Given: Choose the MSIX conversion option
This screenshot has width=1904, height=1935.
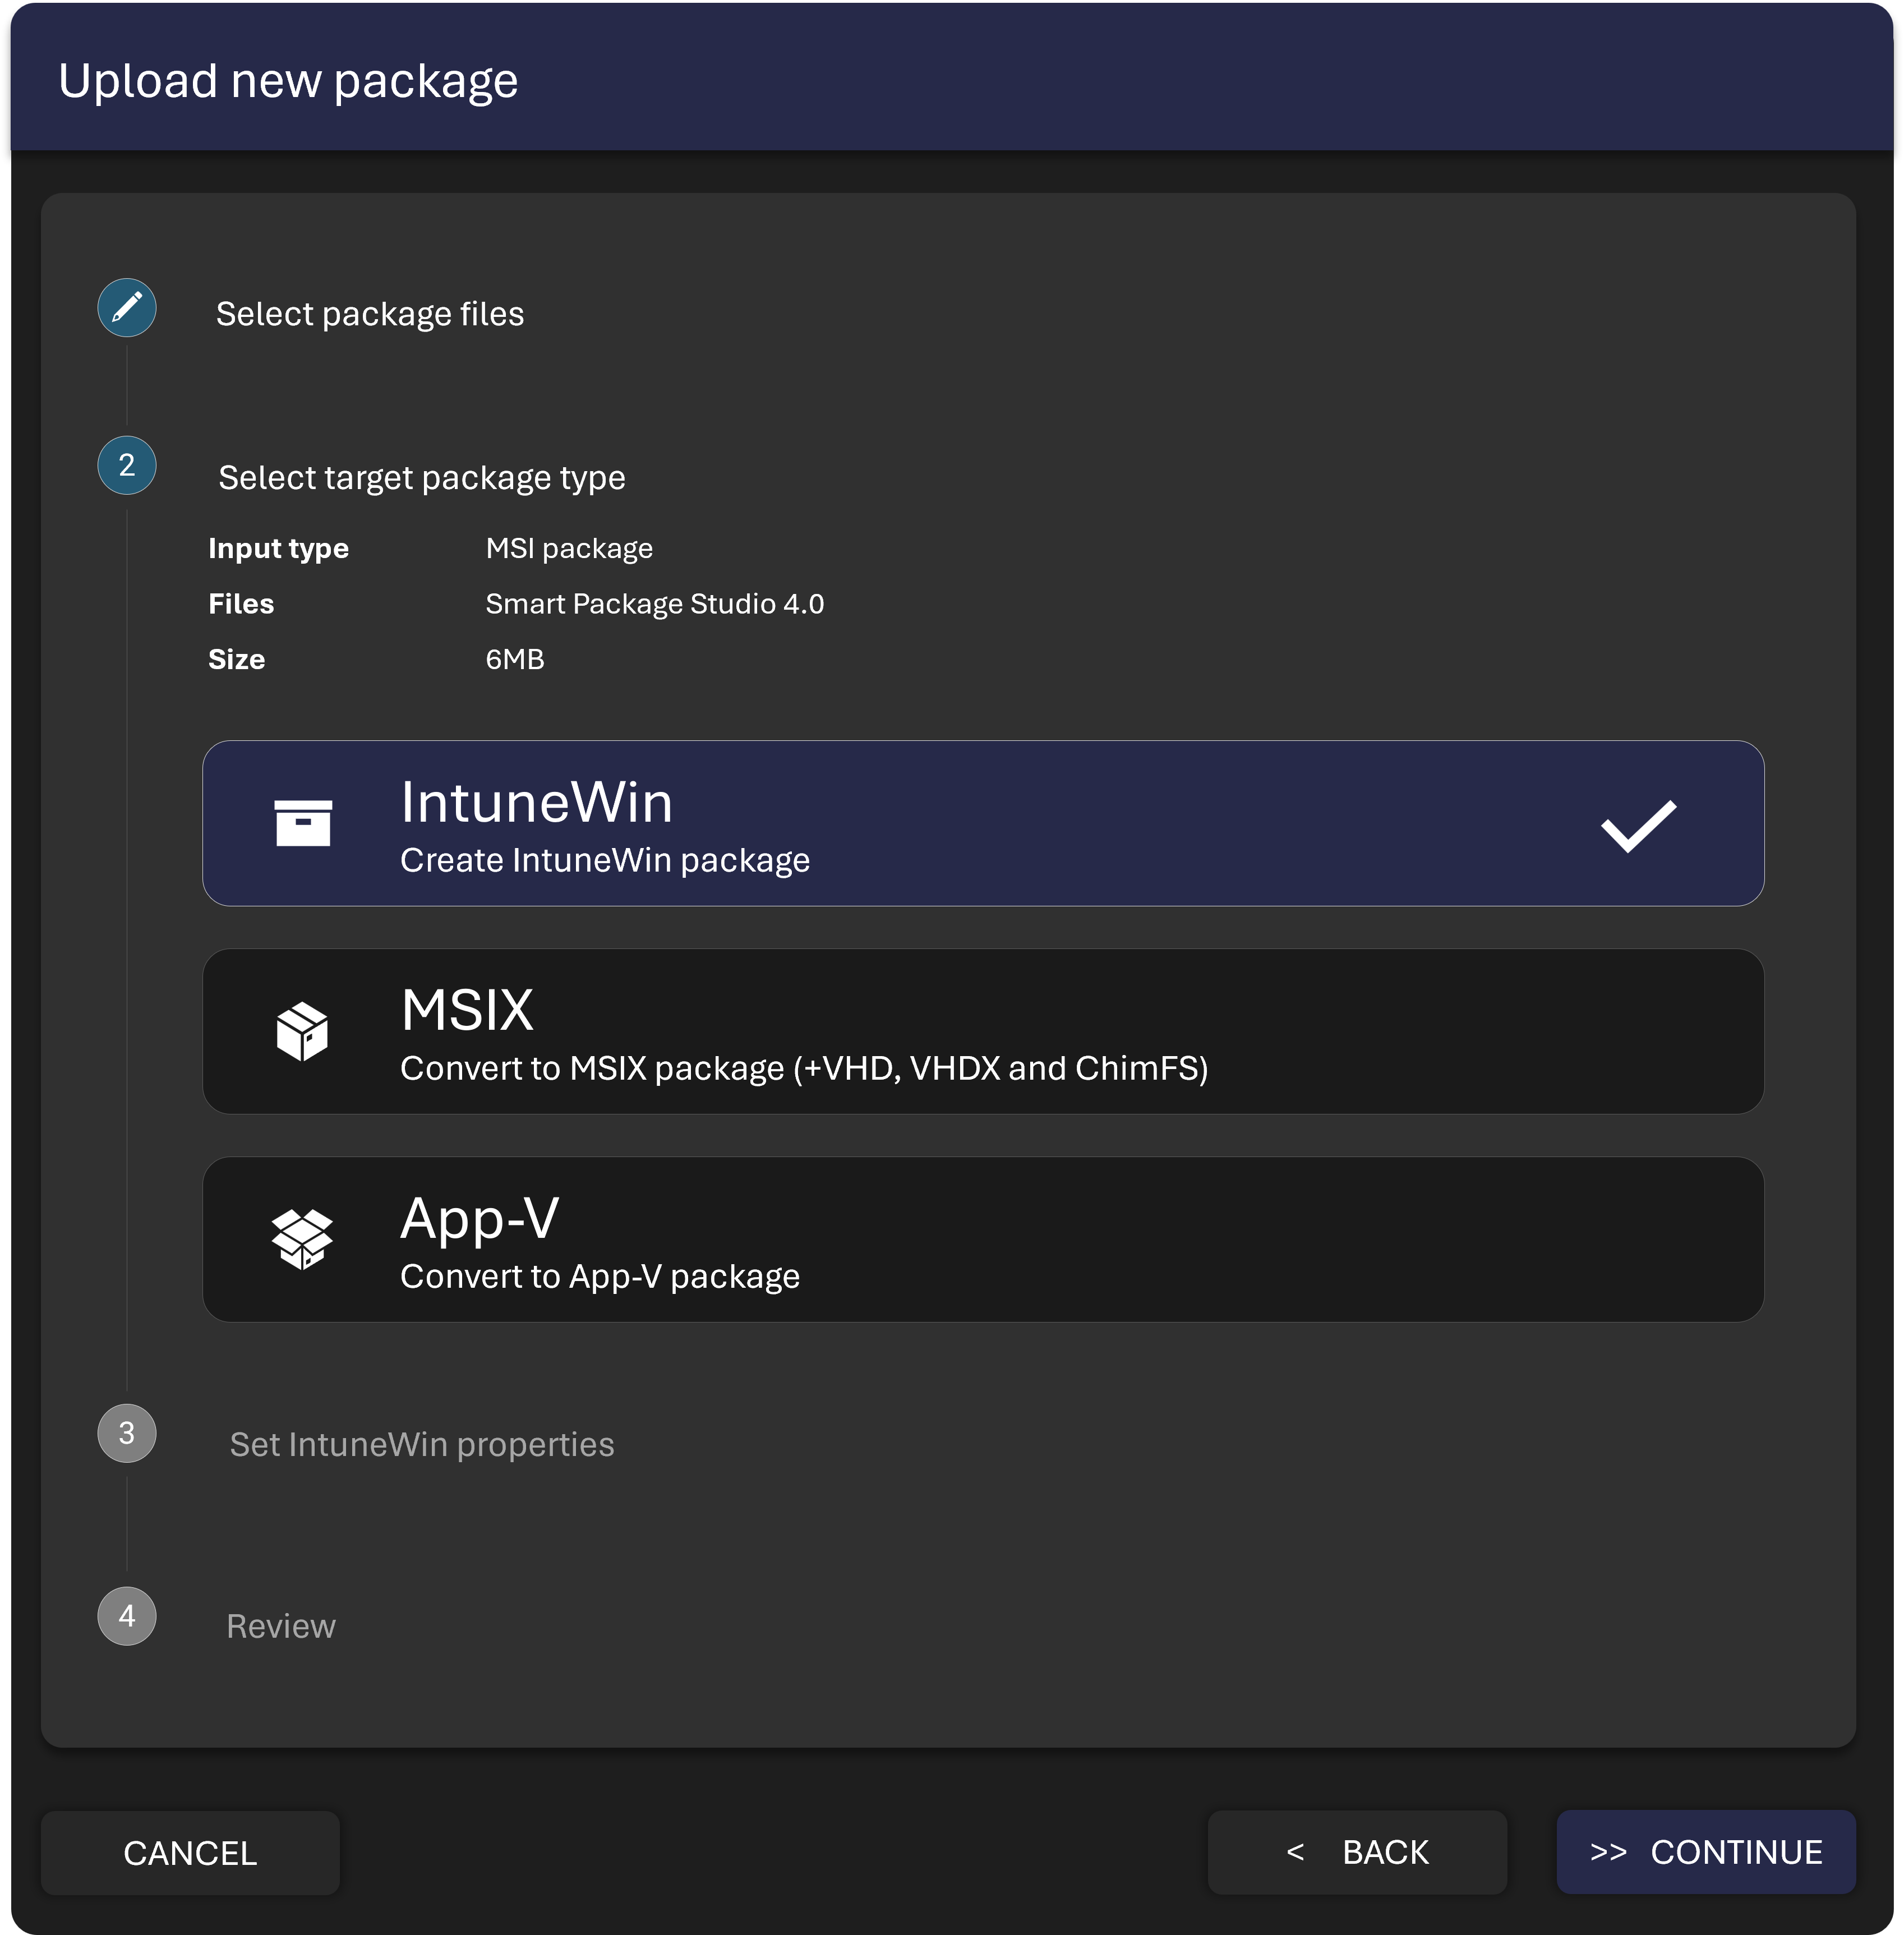Looking at the screenshot, I should 982,1031.
